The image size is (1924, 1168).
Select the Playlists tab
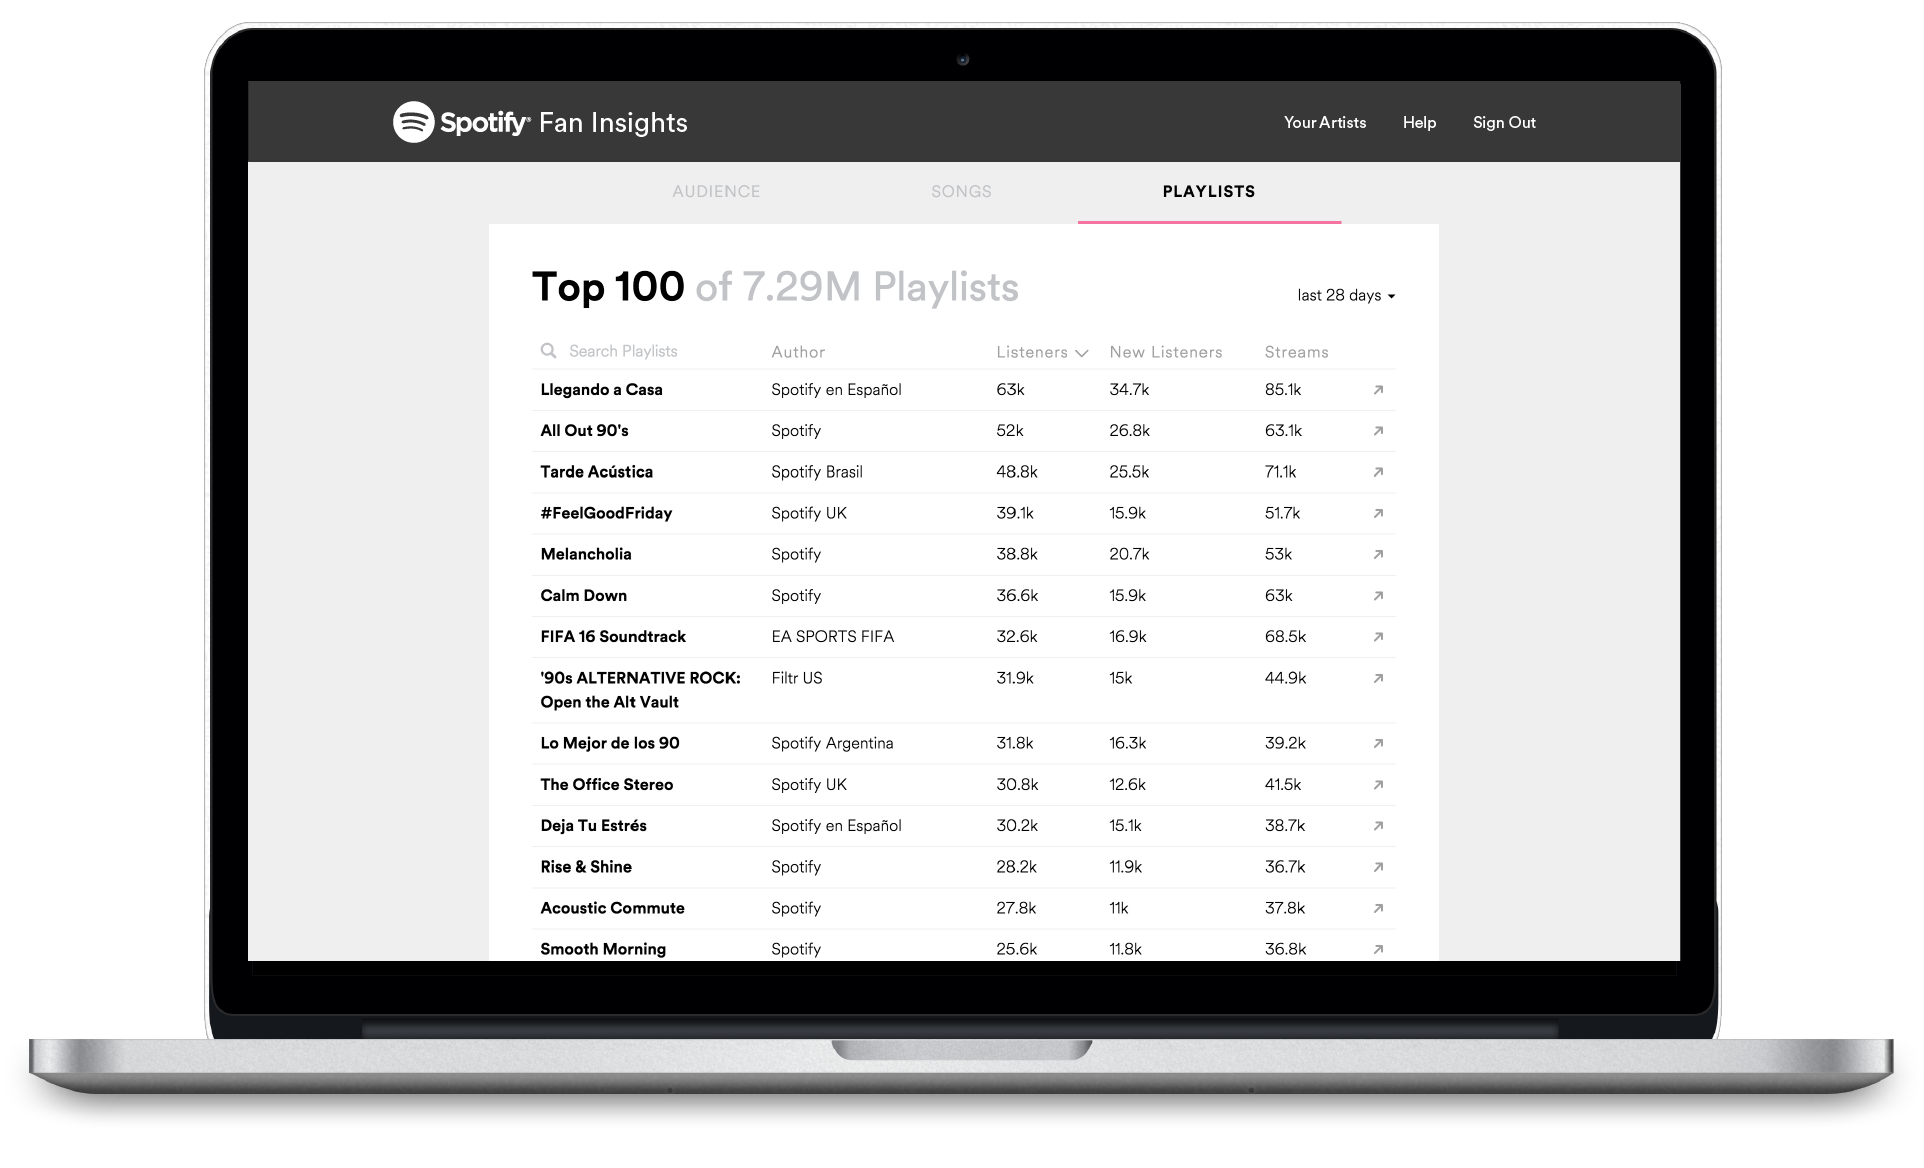[1208, 191]
